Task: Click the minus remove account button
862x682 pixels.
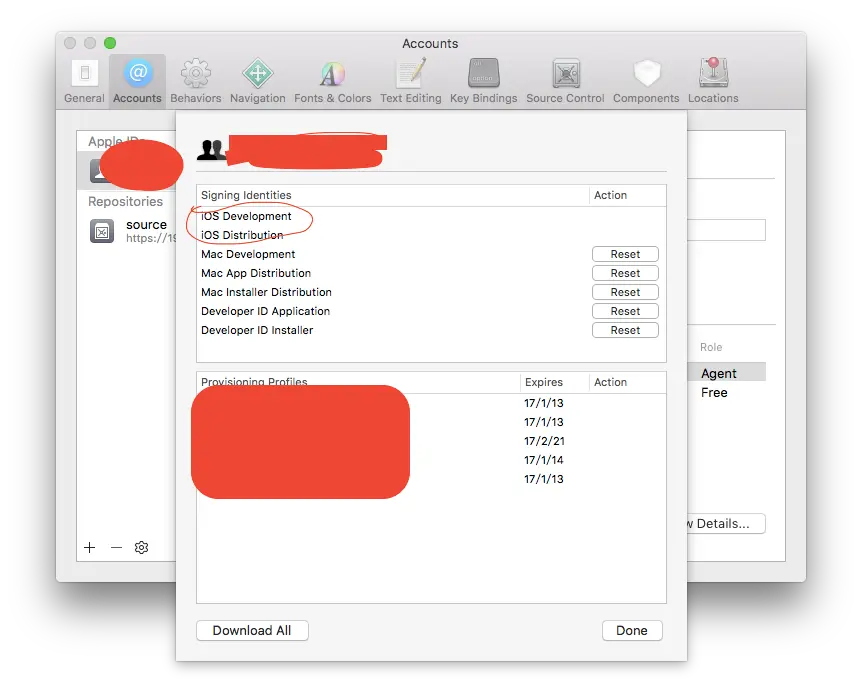Action: point(116,547)
